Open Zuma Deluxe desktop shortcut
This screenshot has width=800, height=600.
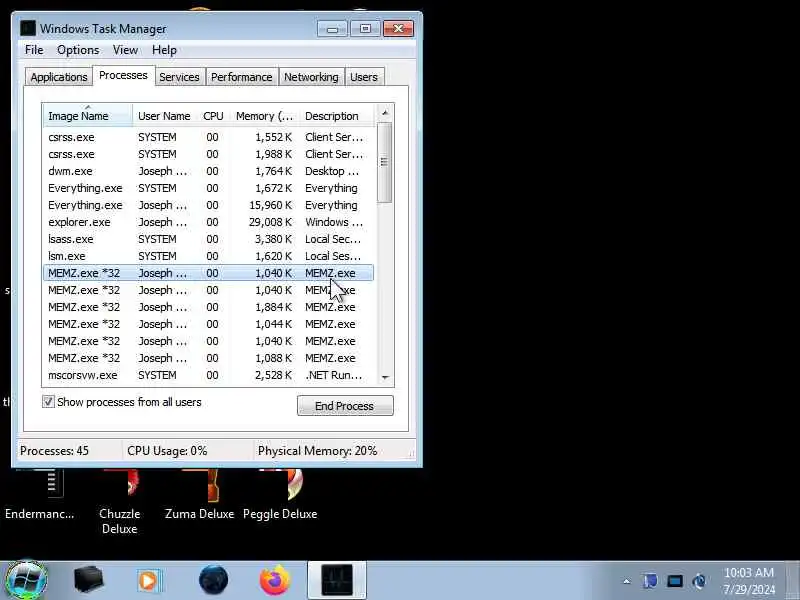pyautogui.click(x=199, y=495)
